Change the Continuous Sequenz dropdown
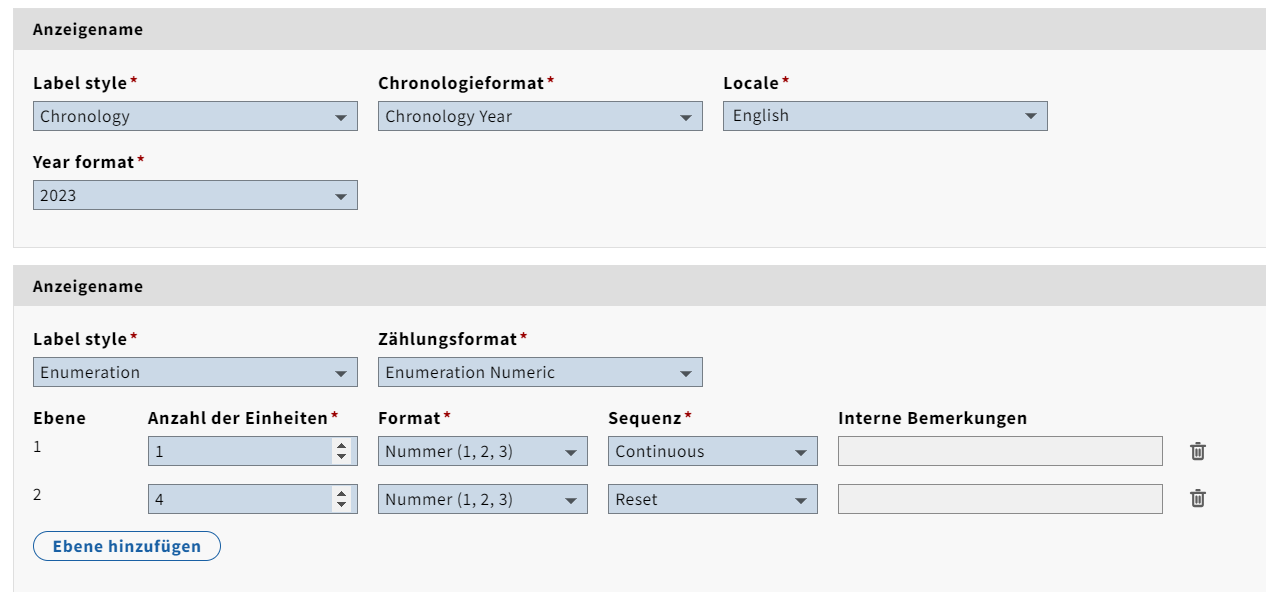1266x592 pixels. pyautogui.click(x=712, y=451)
